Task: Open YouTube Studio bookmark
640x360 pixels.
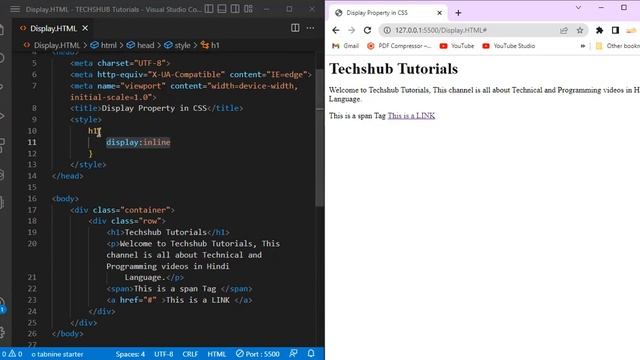Action: click(509, 46)
